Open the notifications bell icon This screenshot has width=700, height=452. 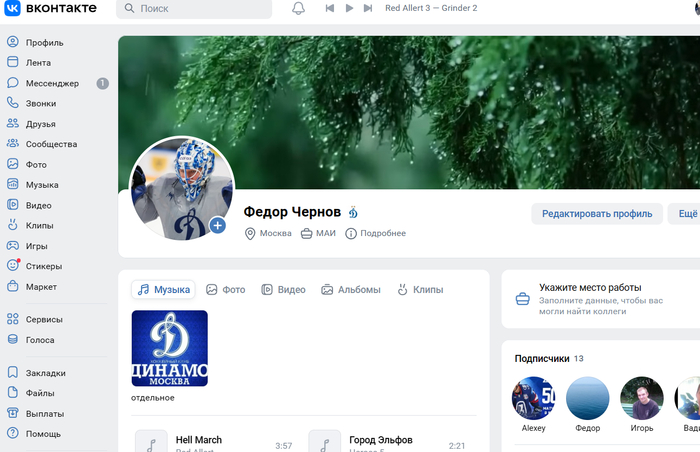click(298, 9)
